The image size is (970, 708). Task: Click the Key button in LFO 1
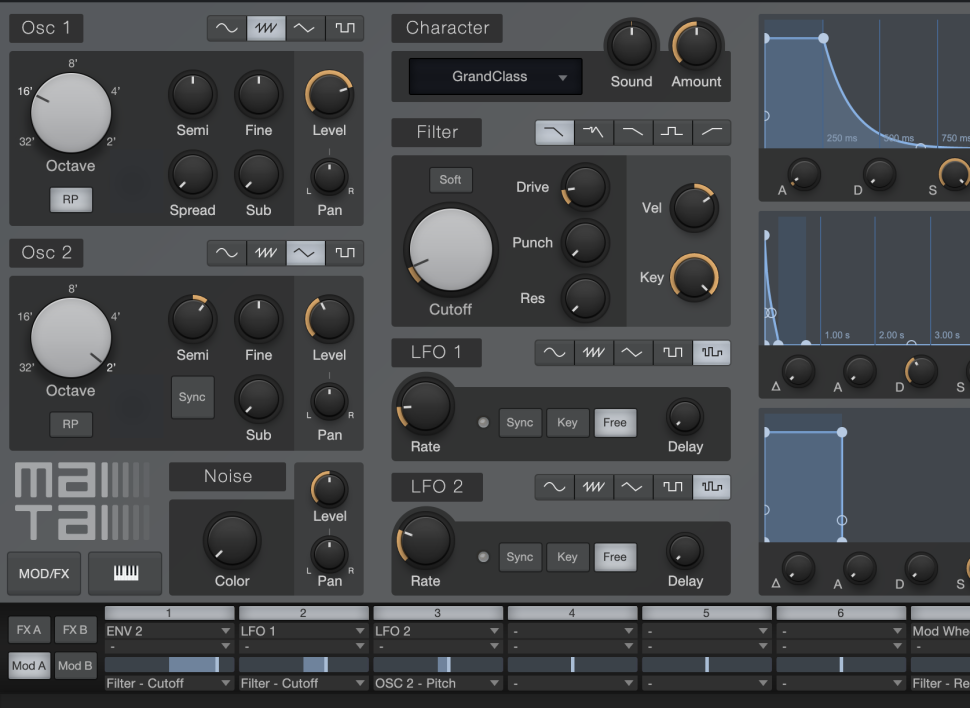coord(567,422)
